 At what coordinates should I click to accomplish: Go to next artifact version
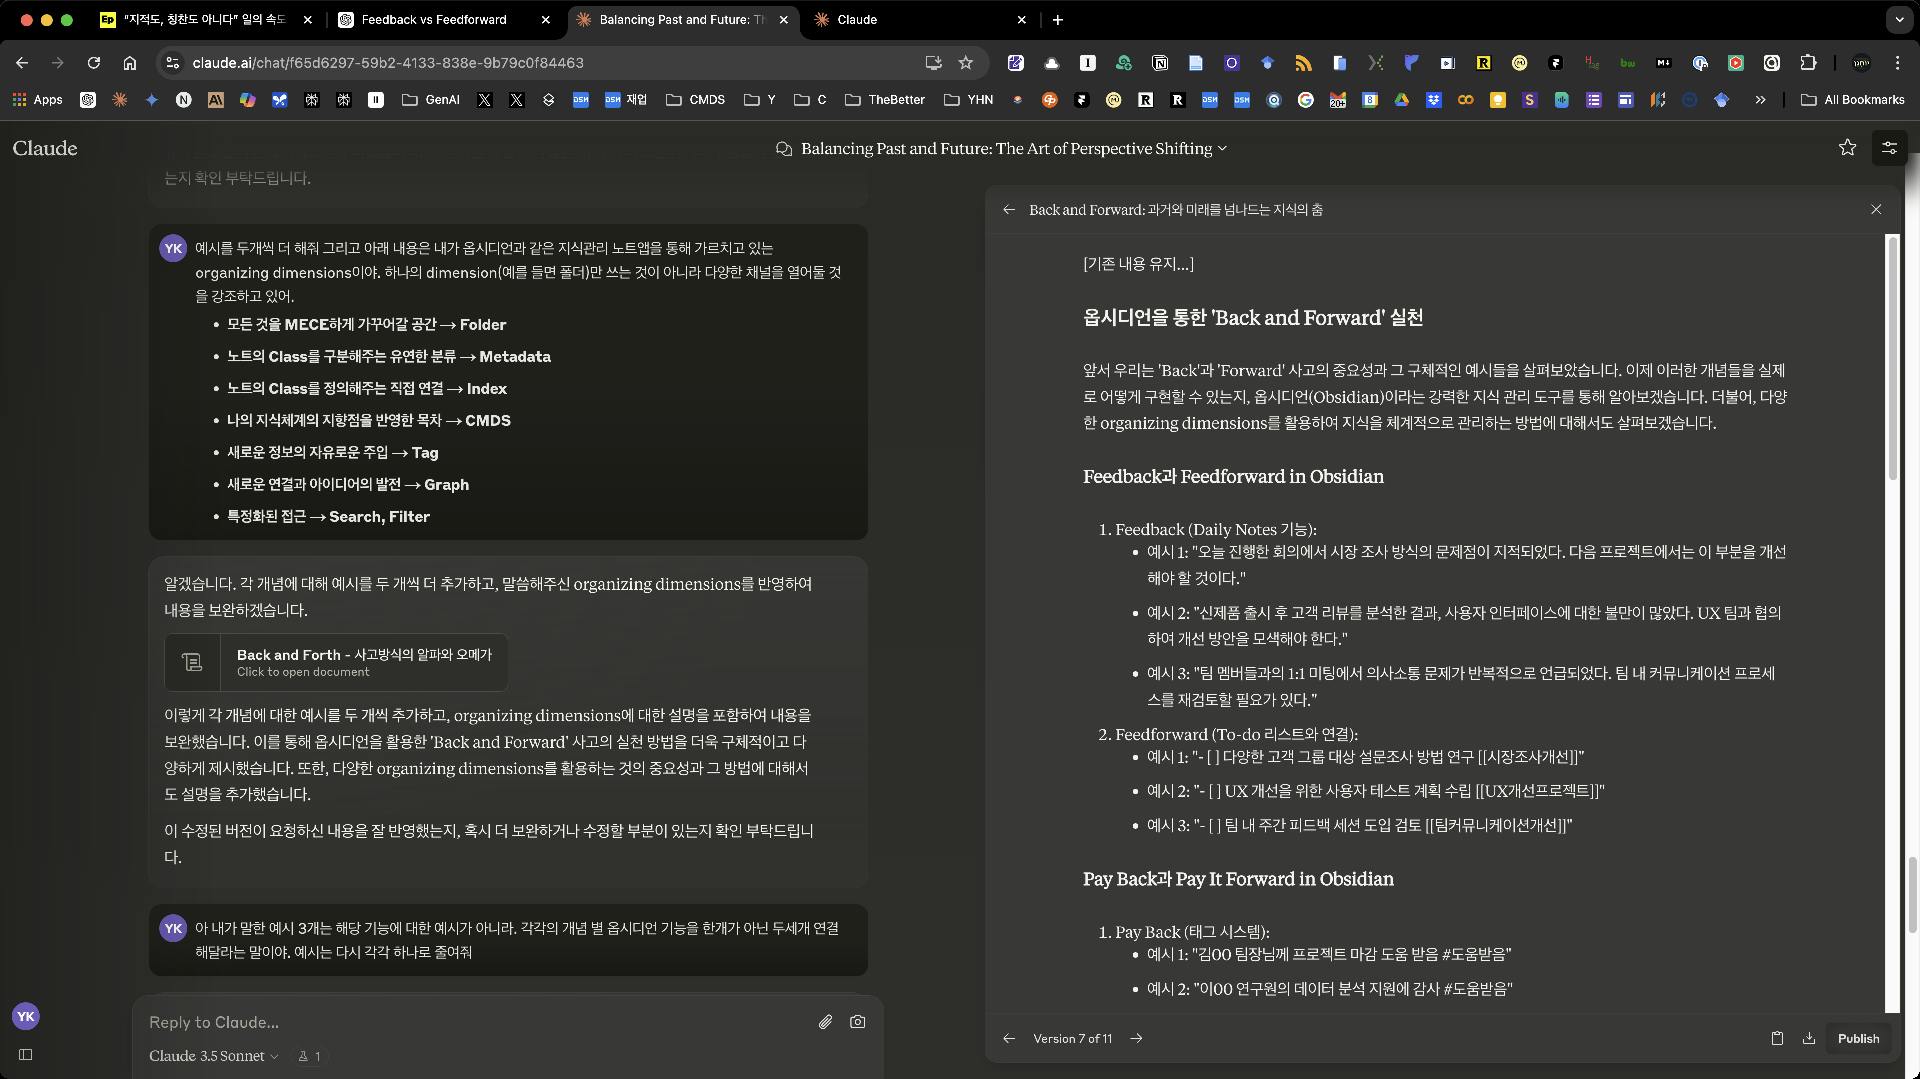pyautogui.click(x=1136, y=1038)
